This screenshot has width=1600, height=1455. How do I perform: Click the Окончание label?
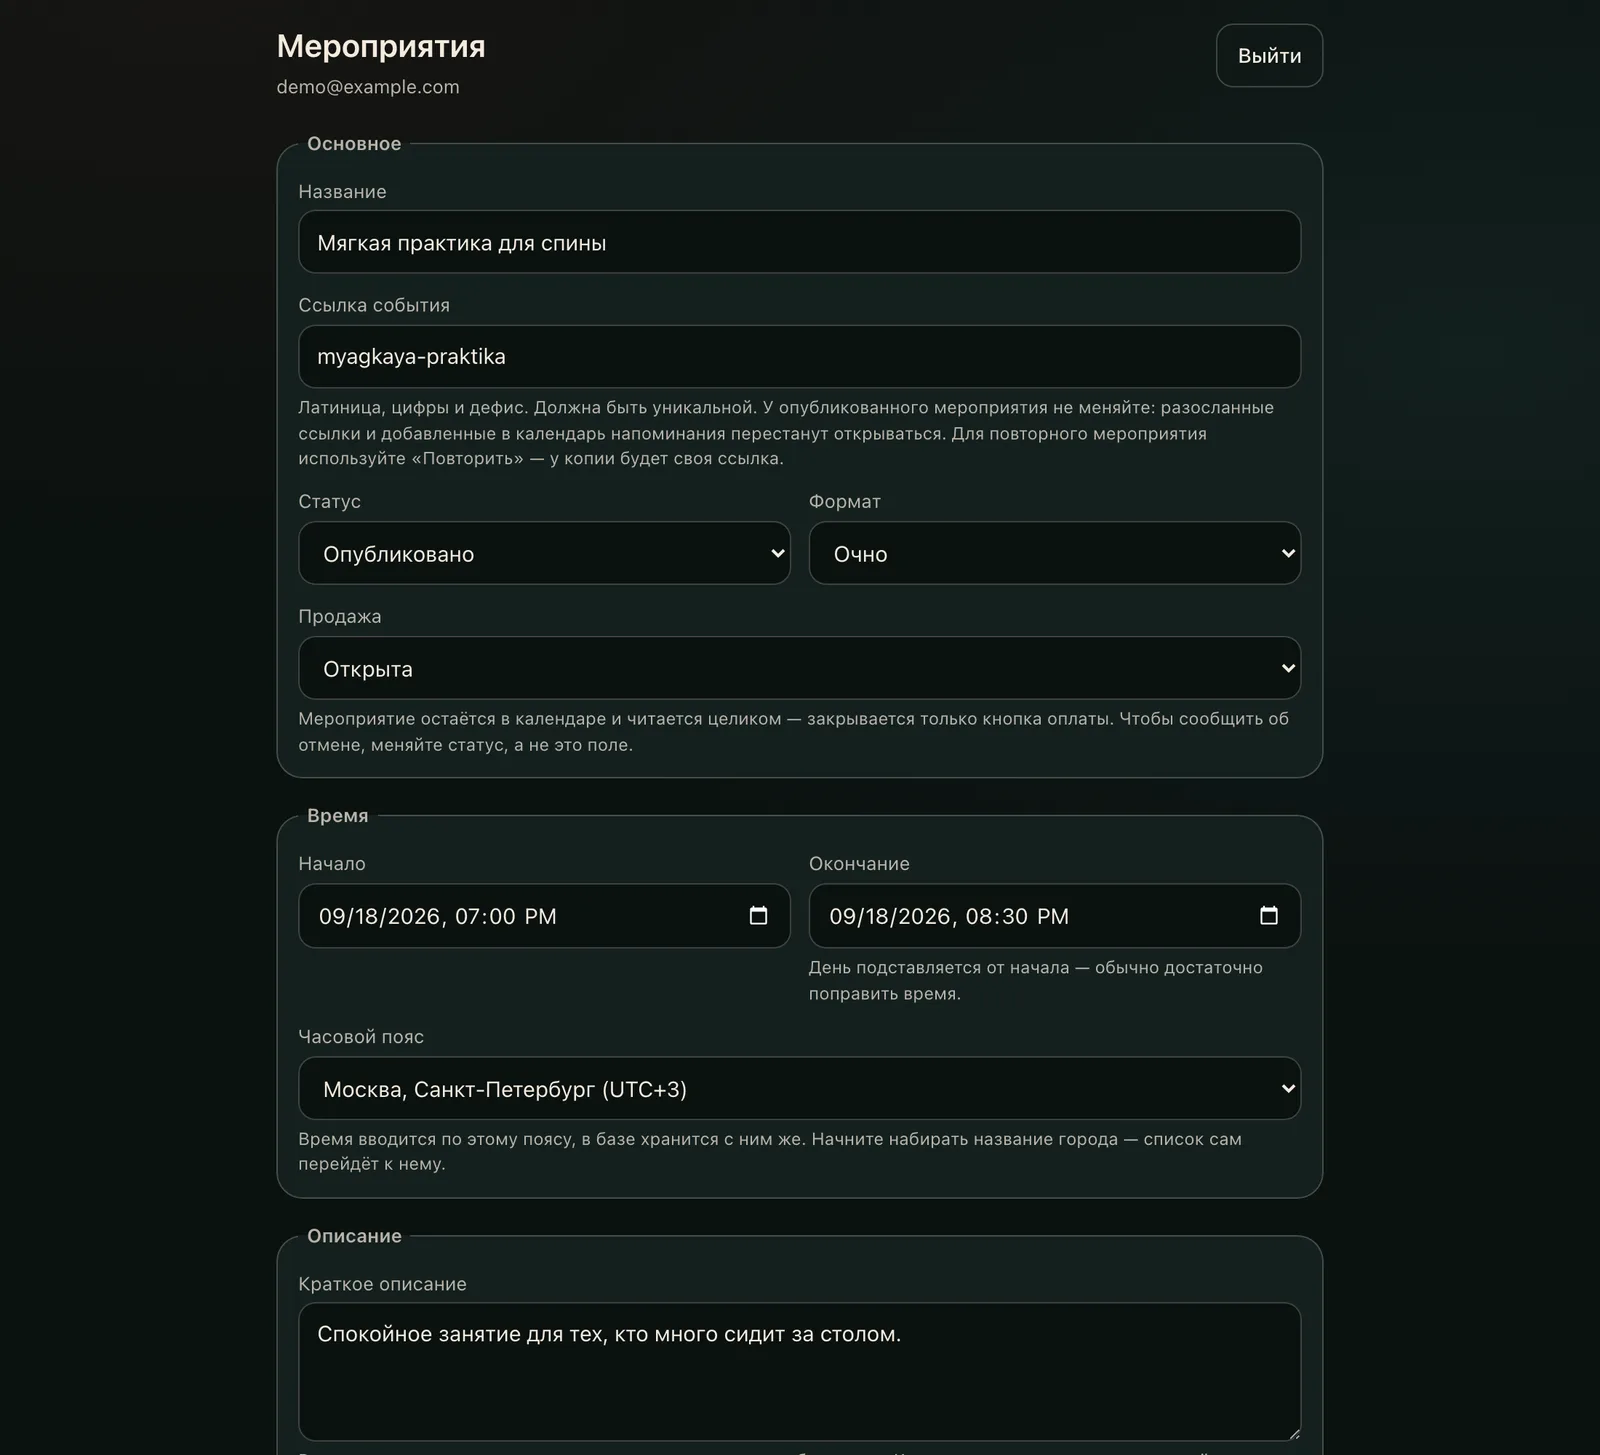point(859,864)
